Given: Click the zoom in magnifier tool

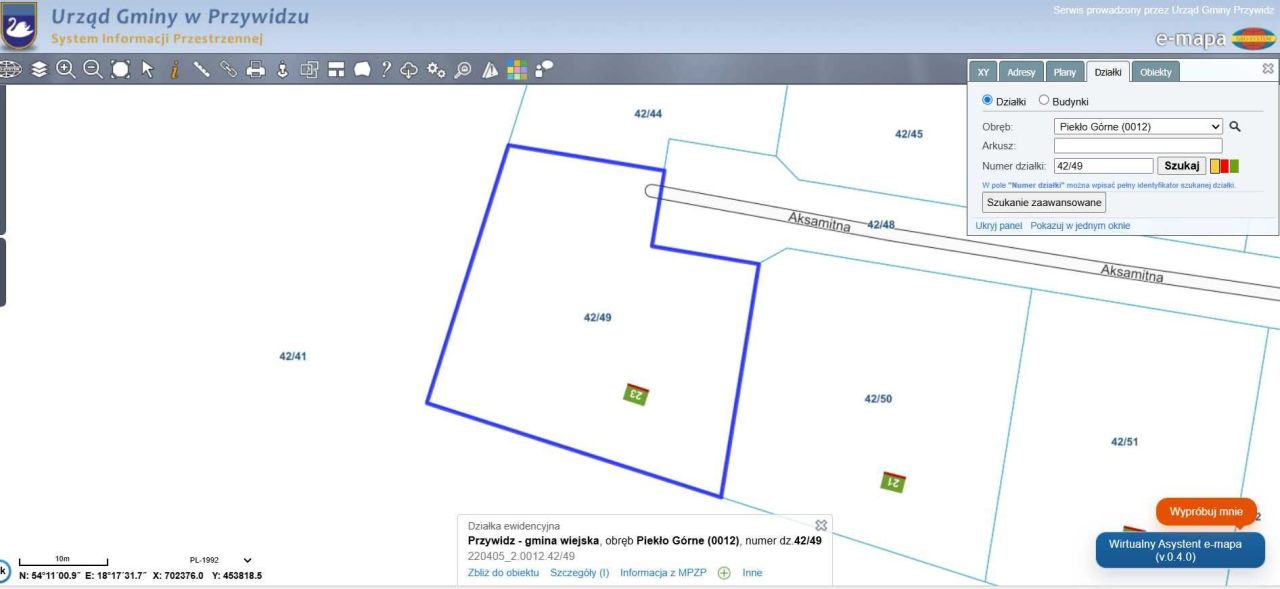Looking at the screenshot, I should pos(66,69).
